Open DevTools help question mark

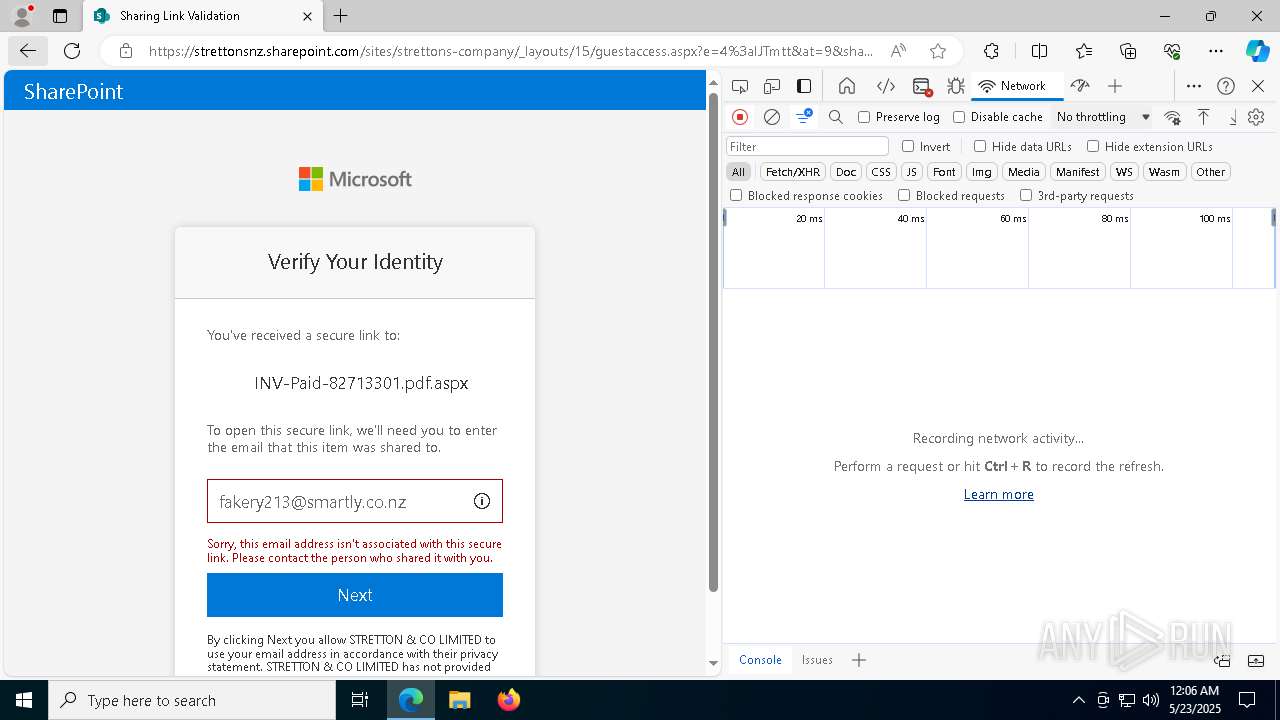pos(1226,86)
